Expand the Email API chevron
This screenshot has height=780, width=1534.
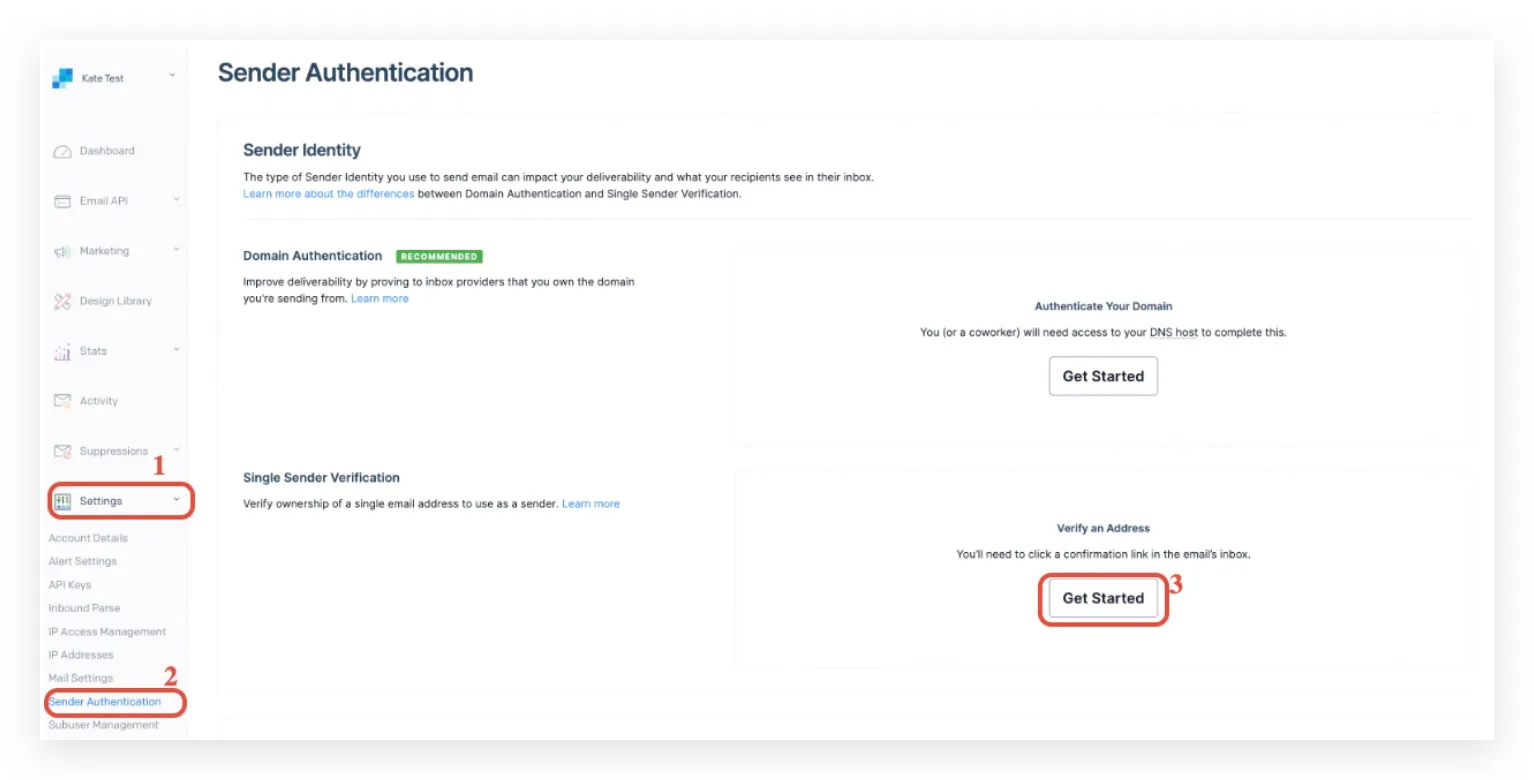(x=176, y=199)
